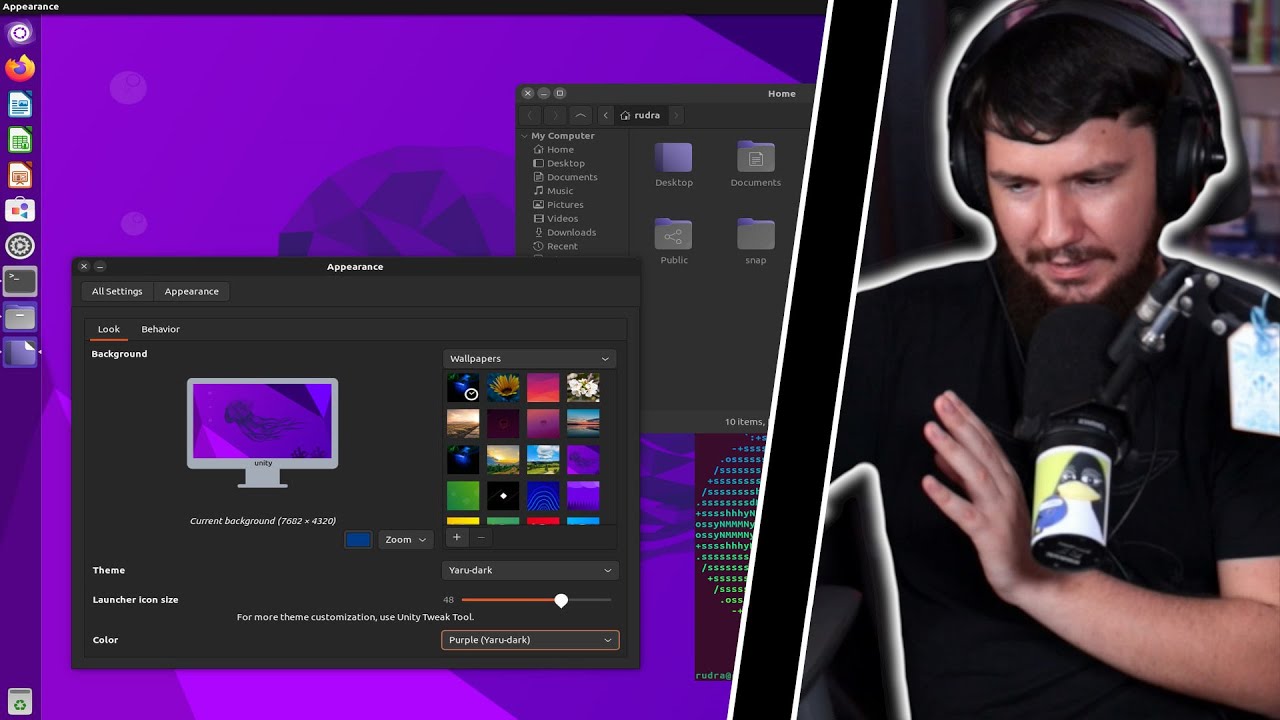
Task: Open LibreOffice Writer from the launcher
Action: (x=20, y=104)
